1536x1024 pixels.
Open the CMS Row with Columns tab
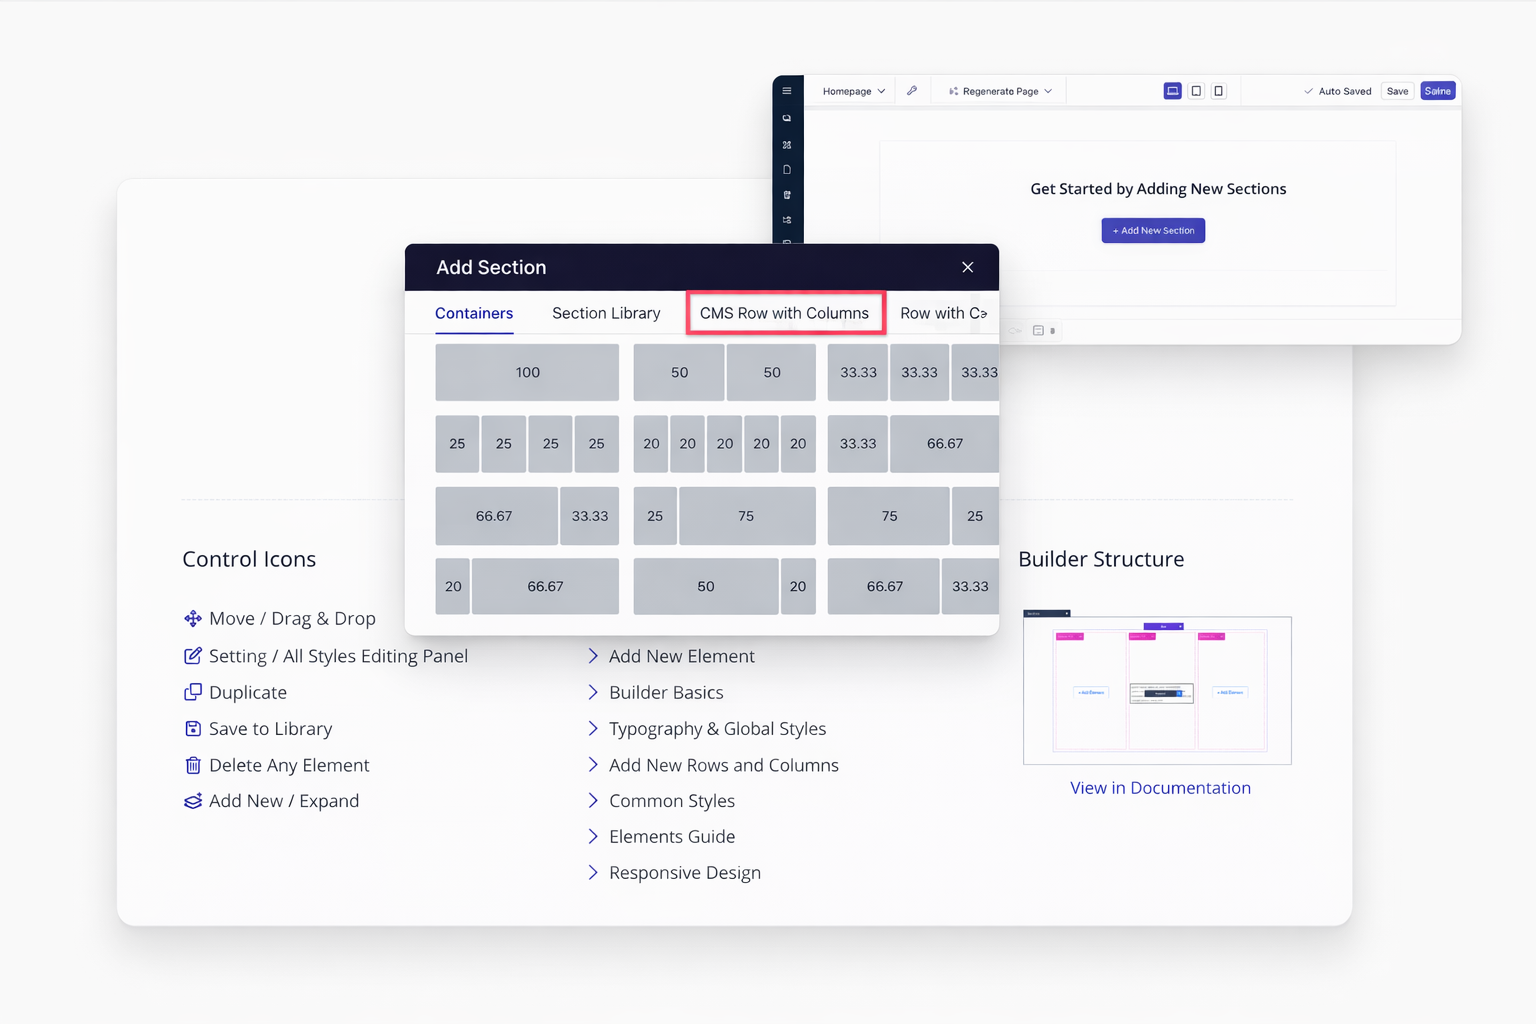pos(784,313)
